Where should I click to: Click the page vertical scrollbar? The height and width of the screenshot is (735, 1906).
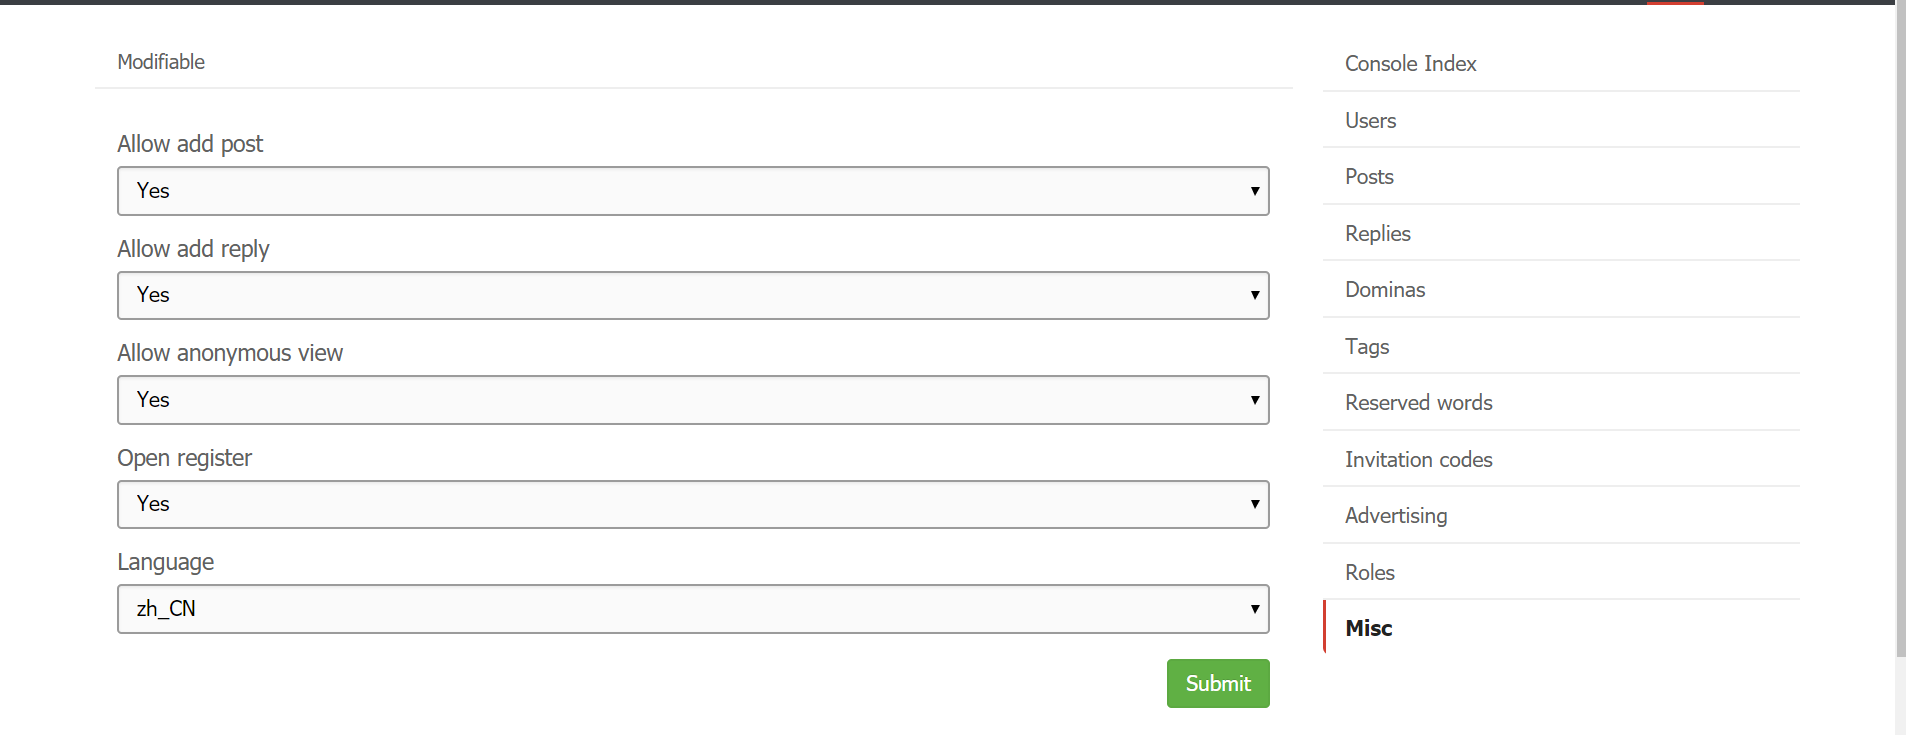[x=1900, y=330]
